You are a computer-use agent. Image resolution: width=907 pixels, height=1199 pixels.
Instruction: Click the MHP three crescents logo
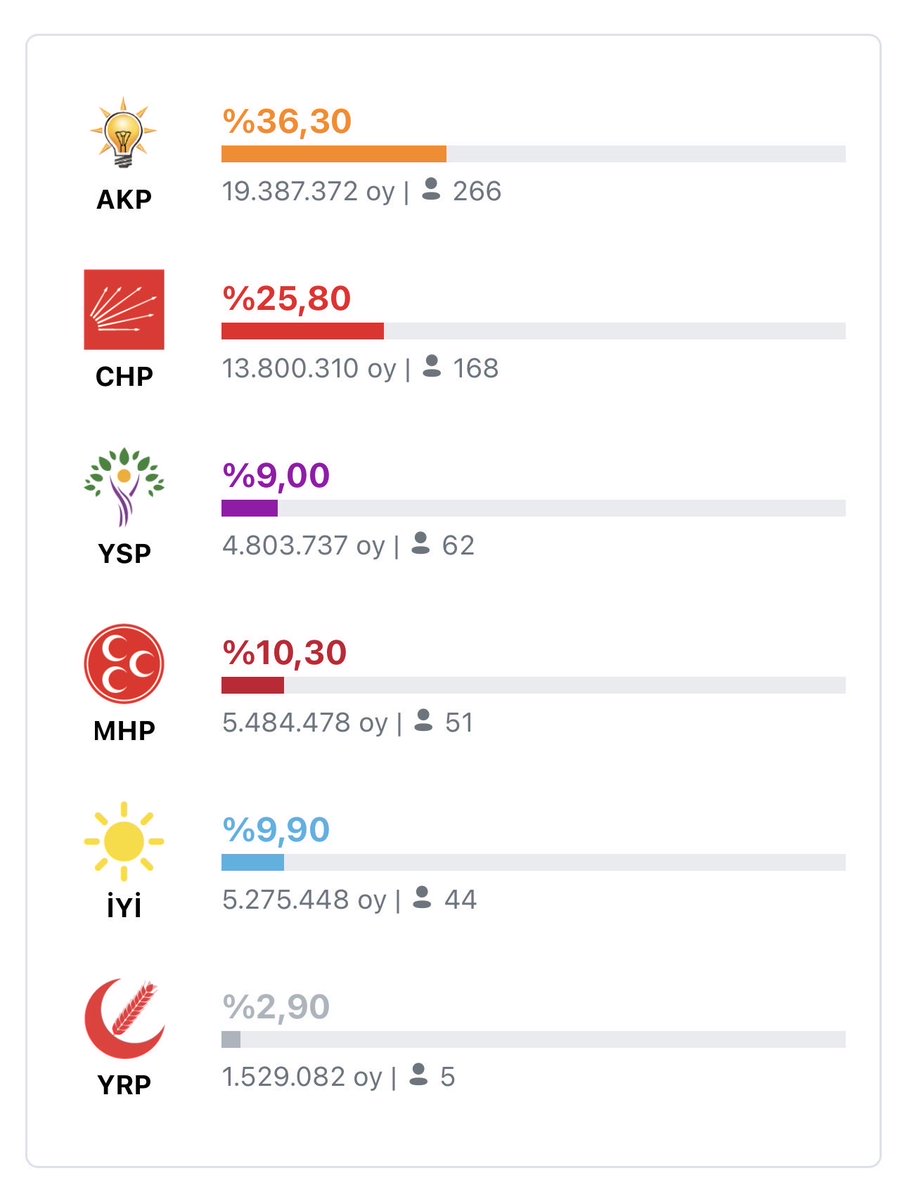tap(124, 664)
